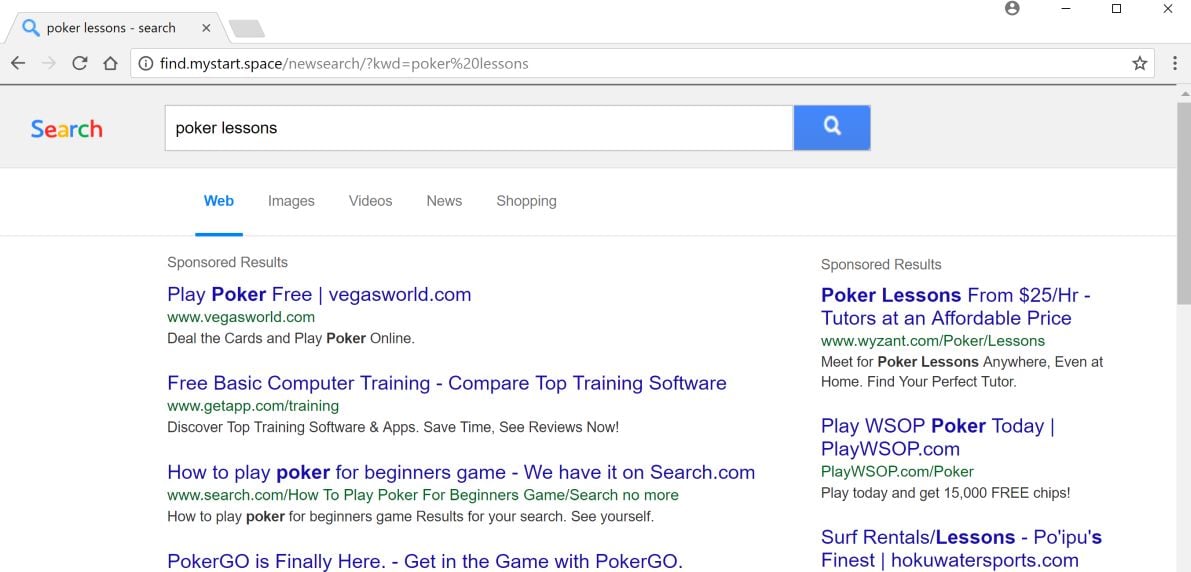Viewport: 1191px width, 572px height.
Task: Open Play Poker Free vegasworld.com result
Action: pos(319,295)
